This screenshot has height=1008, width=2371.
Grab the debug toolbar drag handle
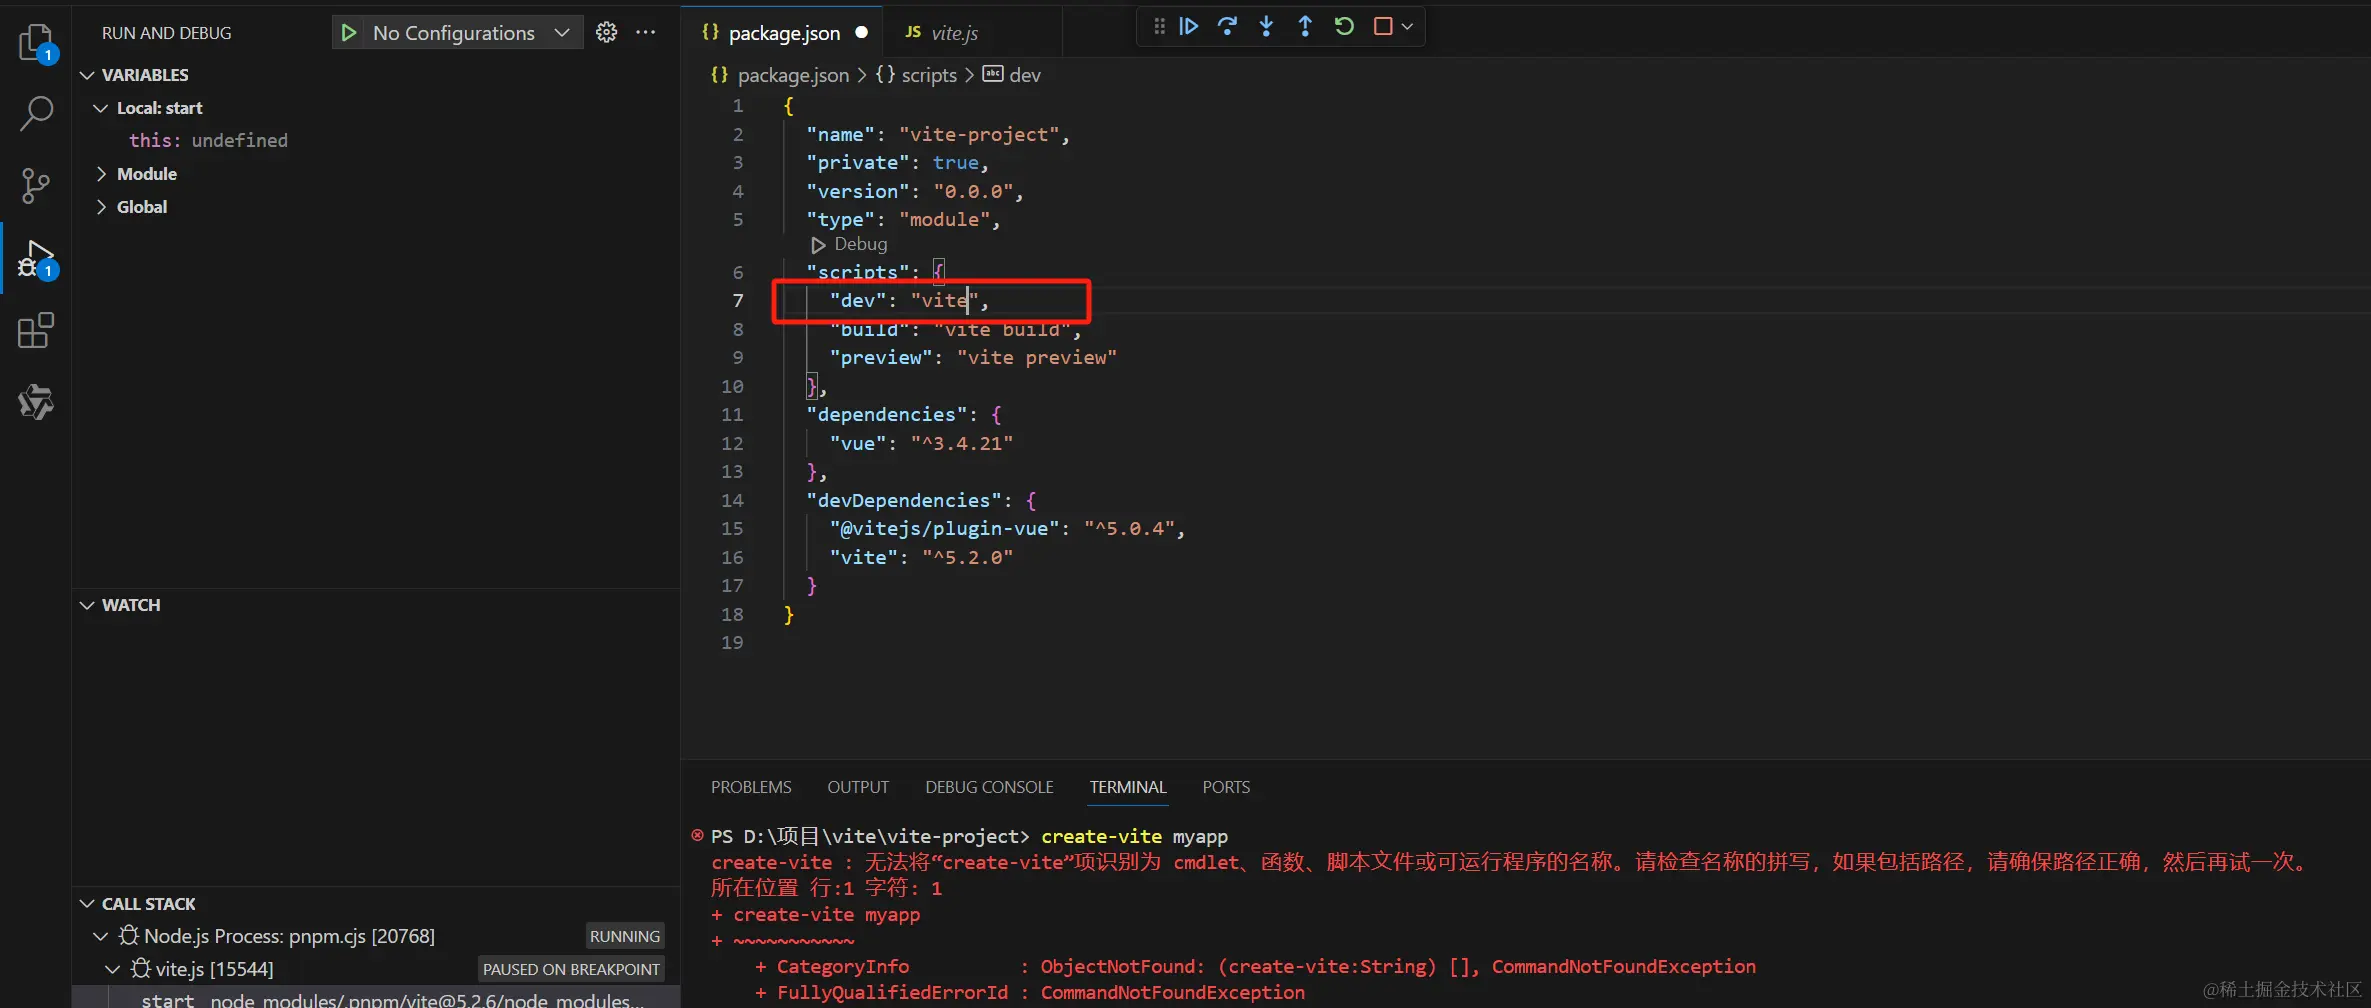tap(1160, 26)
